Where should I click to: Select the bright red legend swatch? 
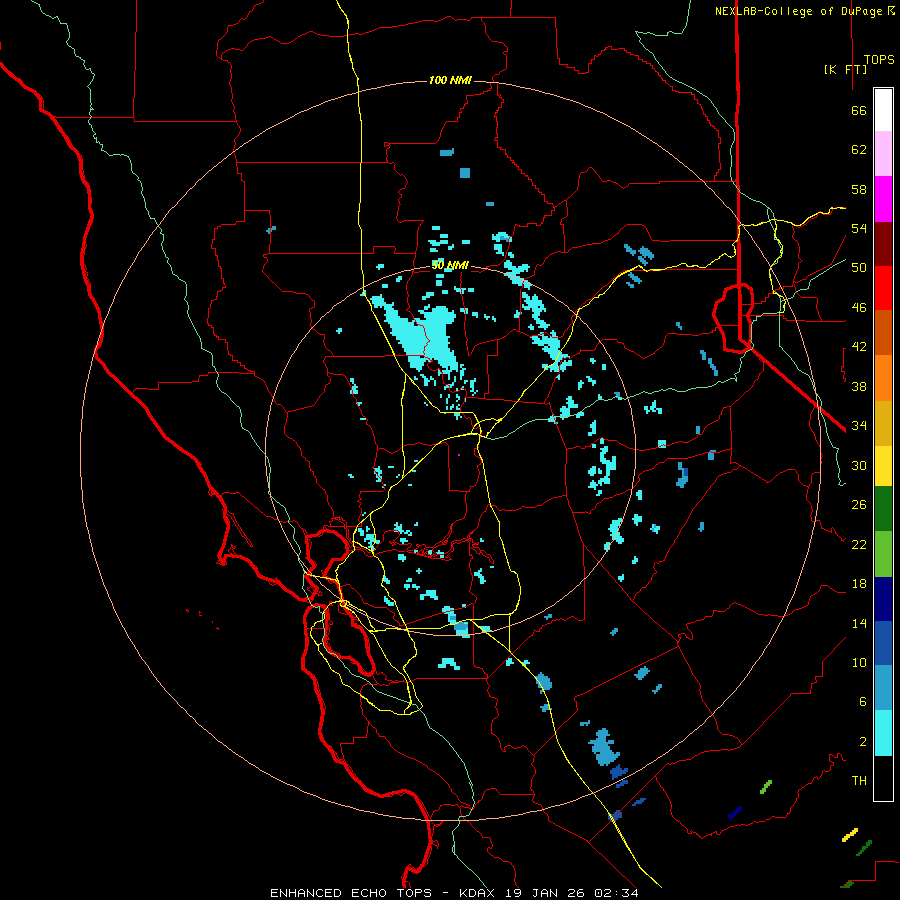coord(883,288)
